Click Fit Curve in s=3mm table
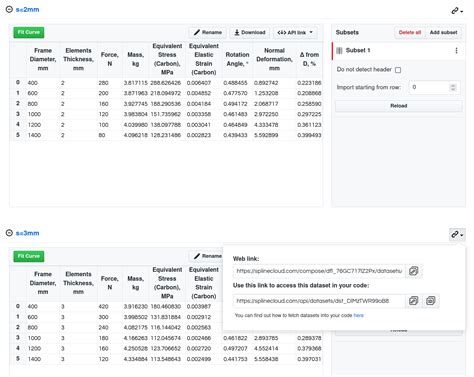 click(x=29, y=256)
